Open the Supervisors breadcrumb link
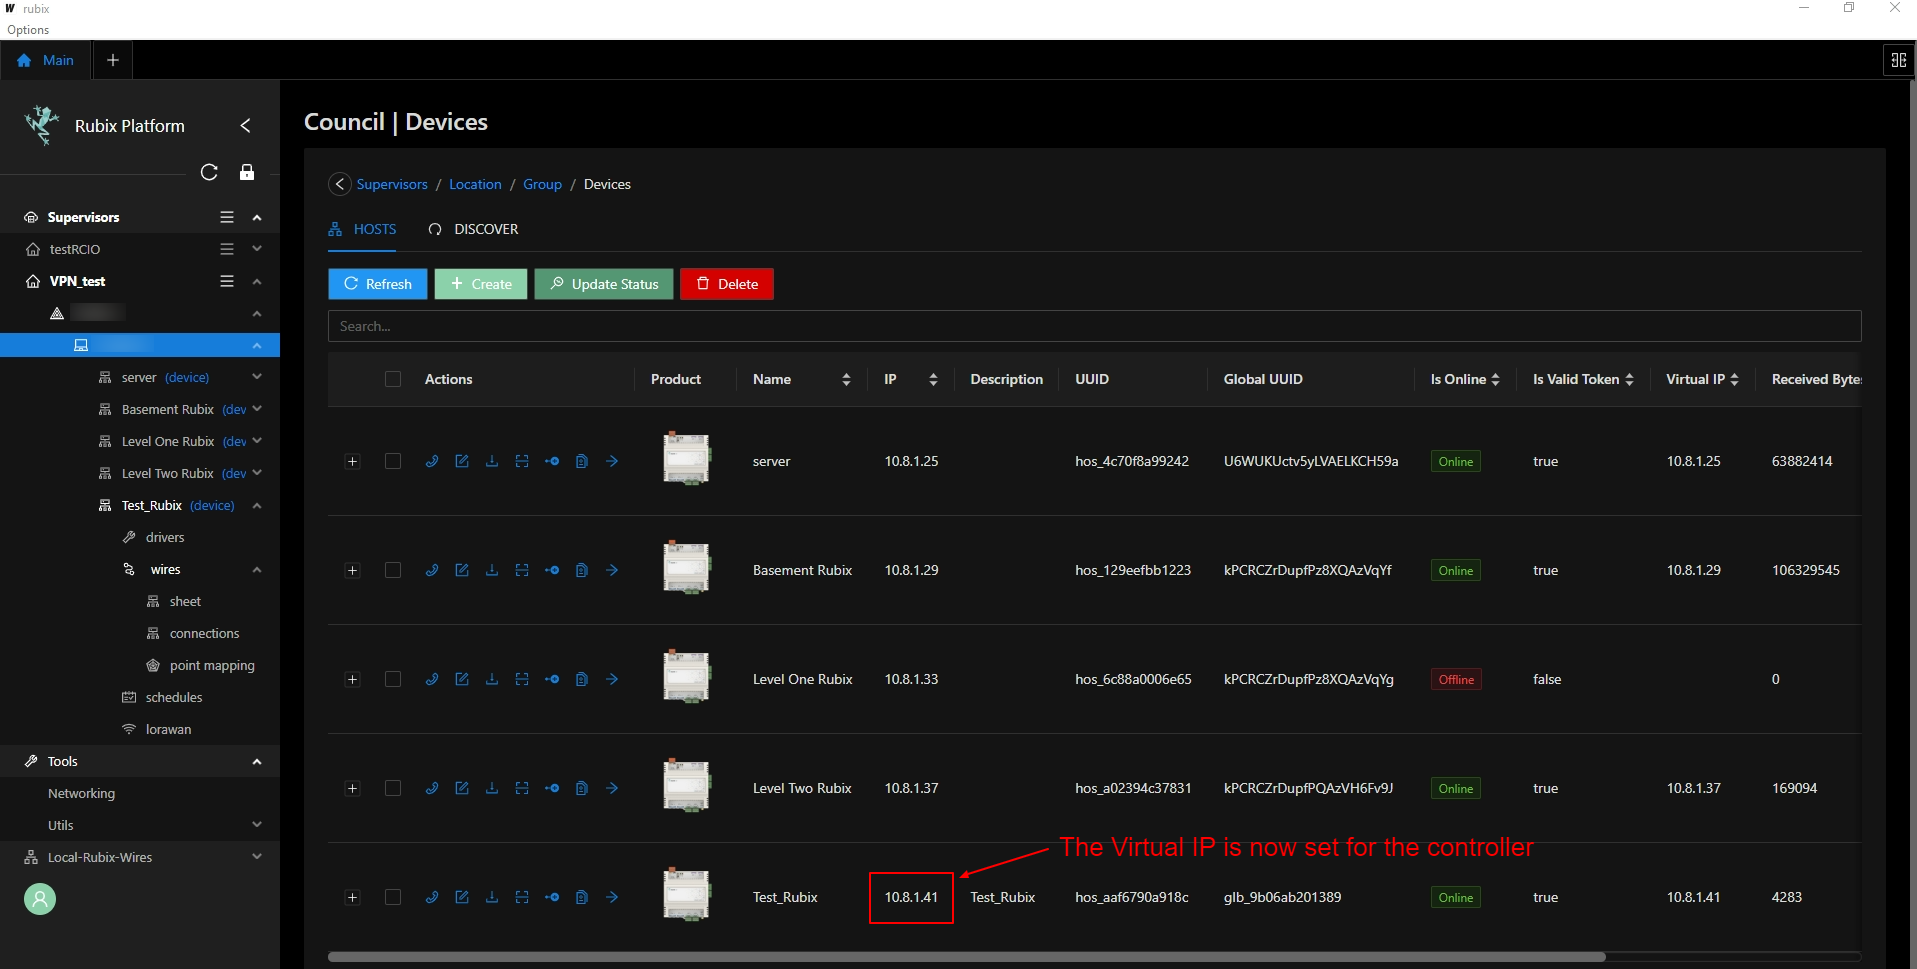 392,184
